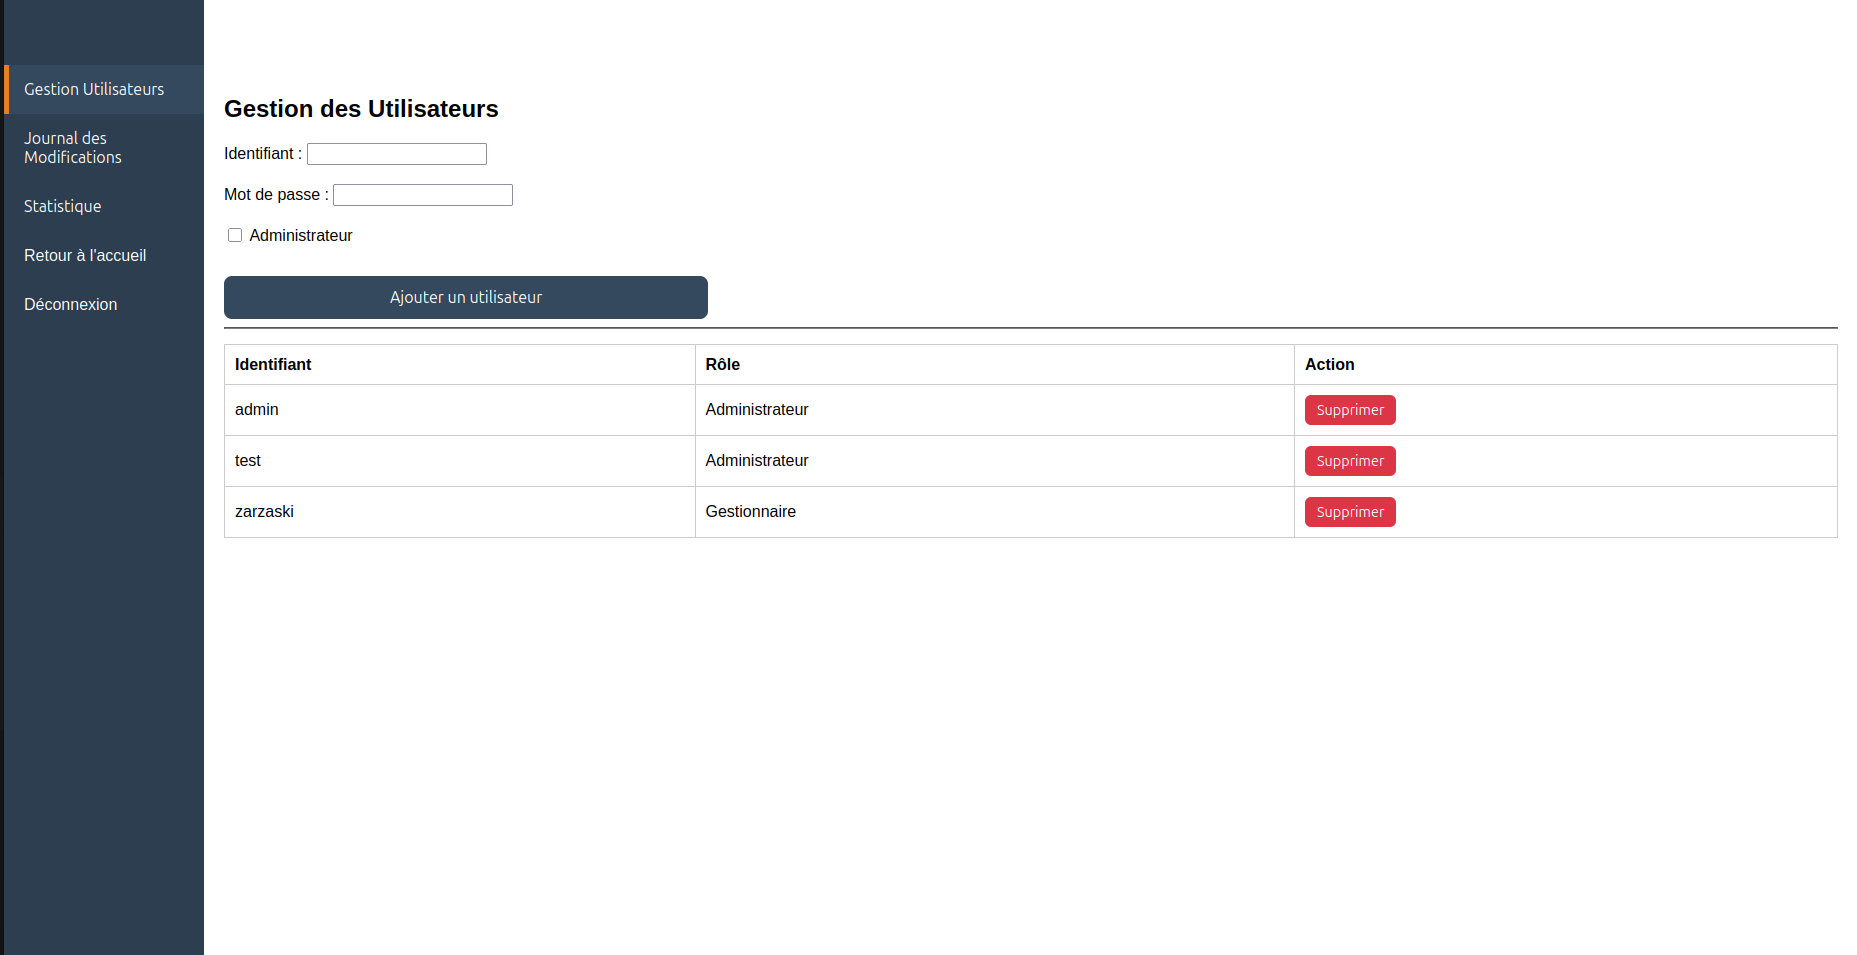This screenshot has width=1857, height=955.
Task: Focus the Identifiant input field
Action: click(396, 154)
